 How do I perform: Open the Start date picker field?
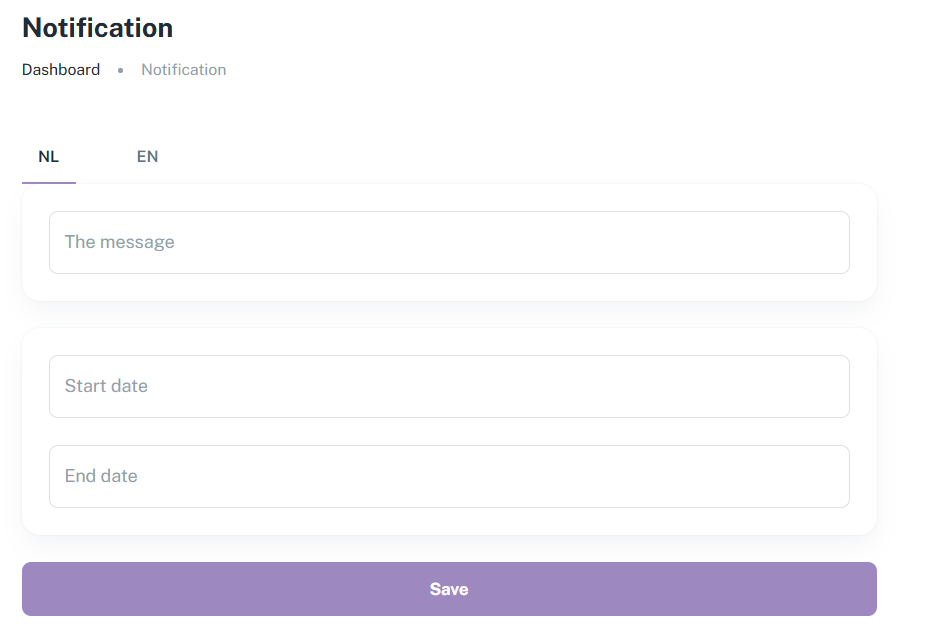click(x=449, y=386)
